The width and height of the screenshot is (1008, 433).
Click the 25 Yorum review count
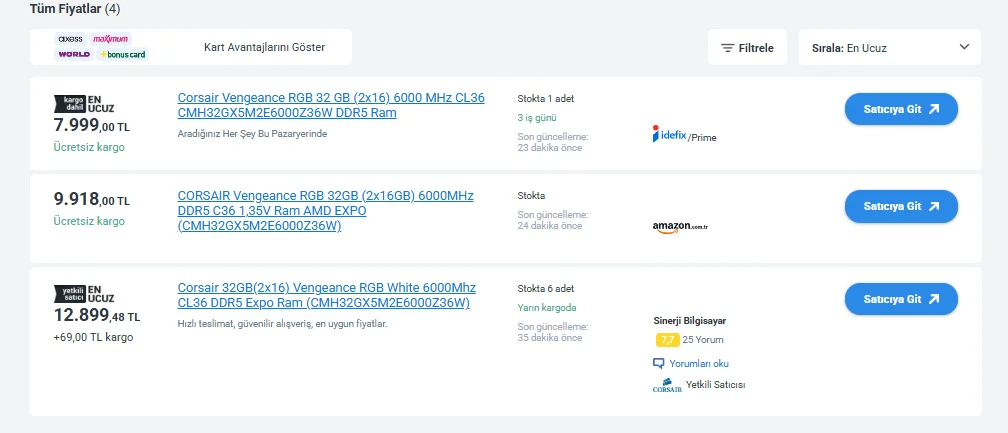(x=703, y=340)
